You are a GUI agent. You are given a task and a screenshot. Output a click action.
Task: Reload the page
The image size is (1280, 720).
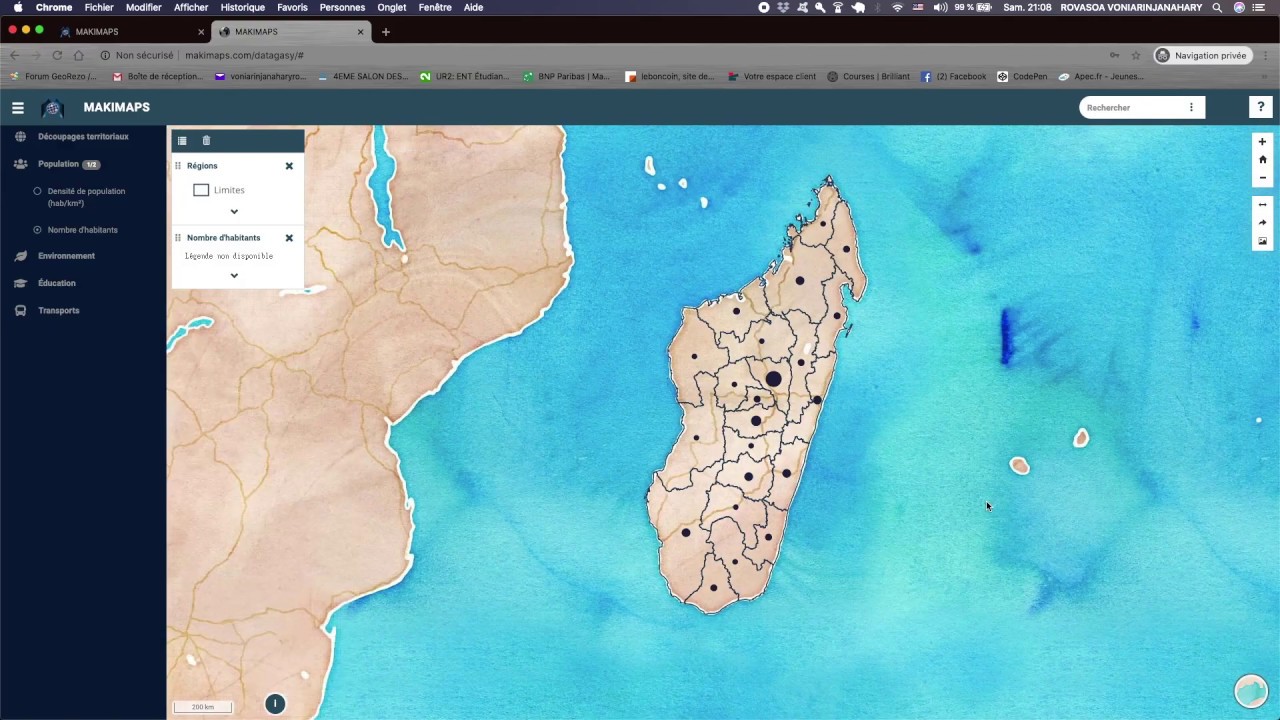coord(57,56)
